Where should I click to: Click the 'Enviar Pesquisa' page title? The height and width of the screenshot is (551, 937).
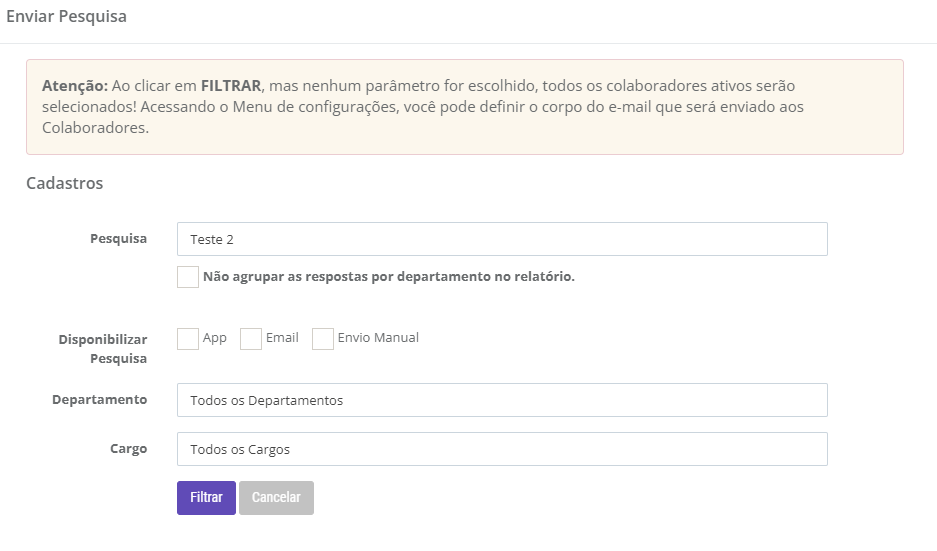point(66,16)
